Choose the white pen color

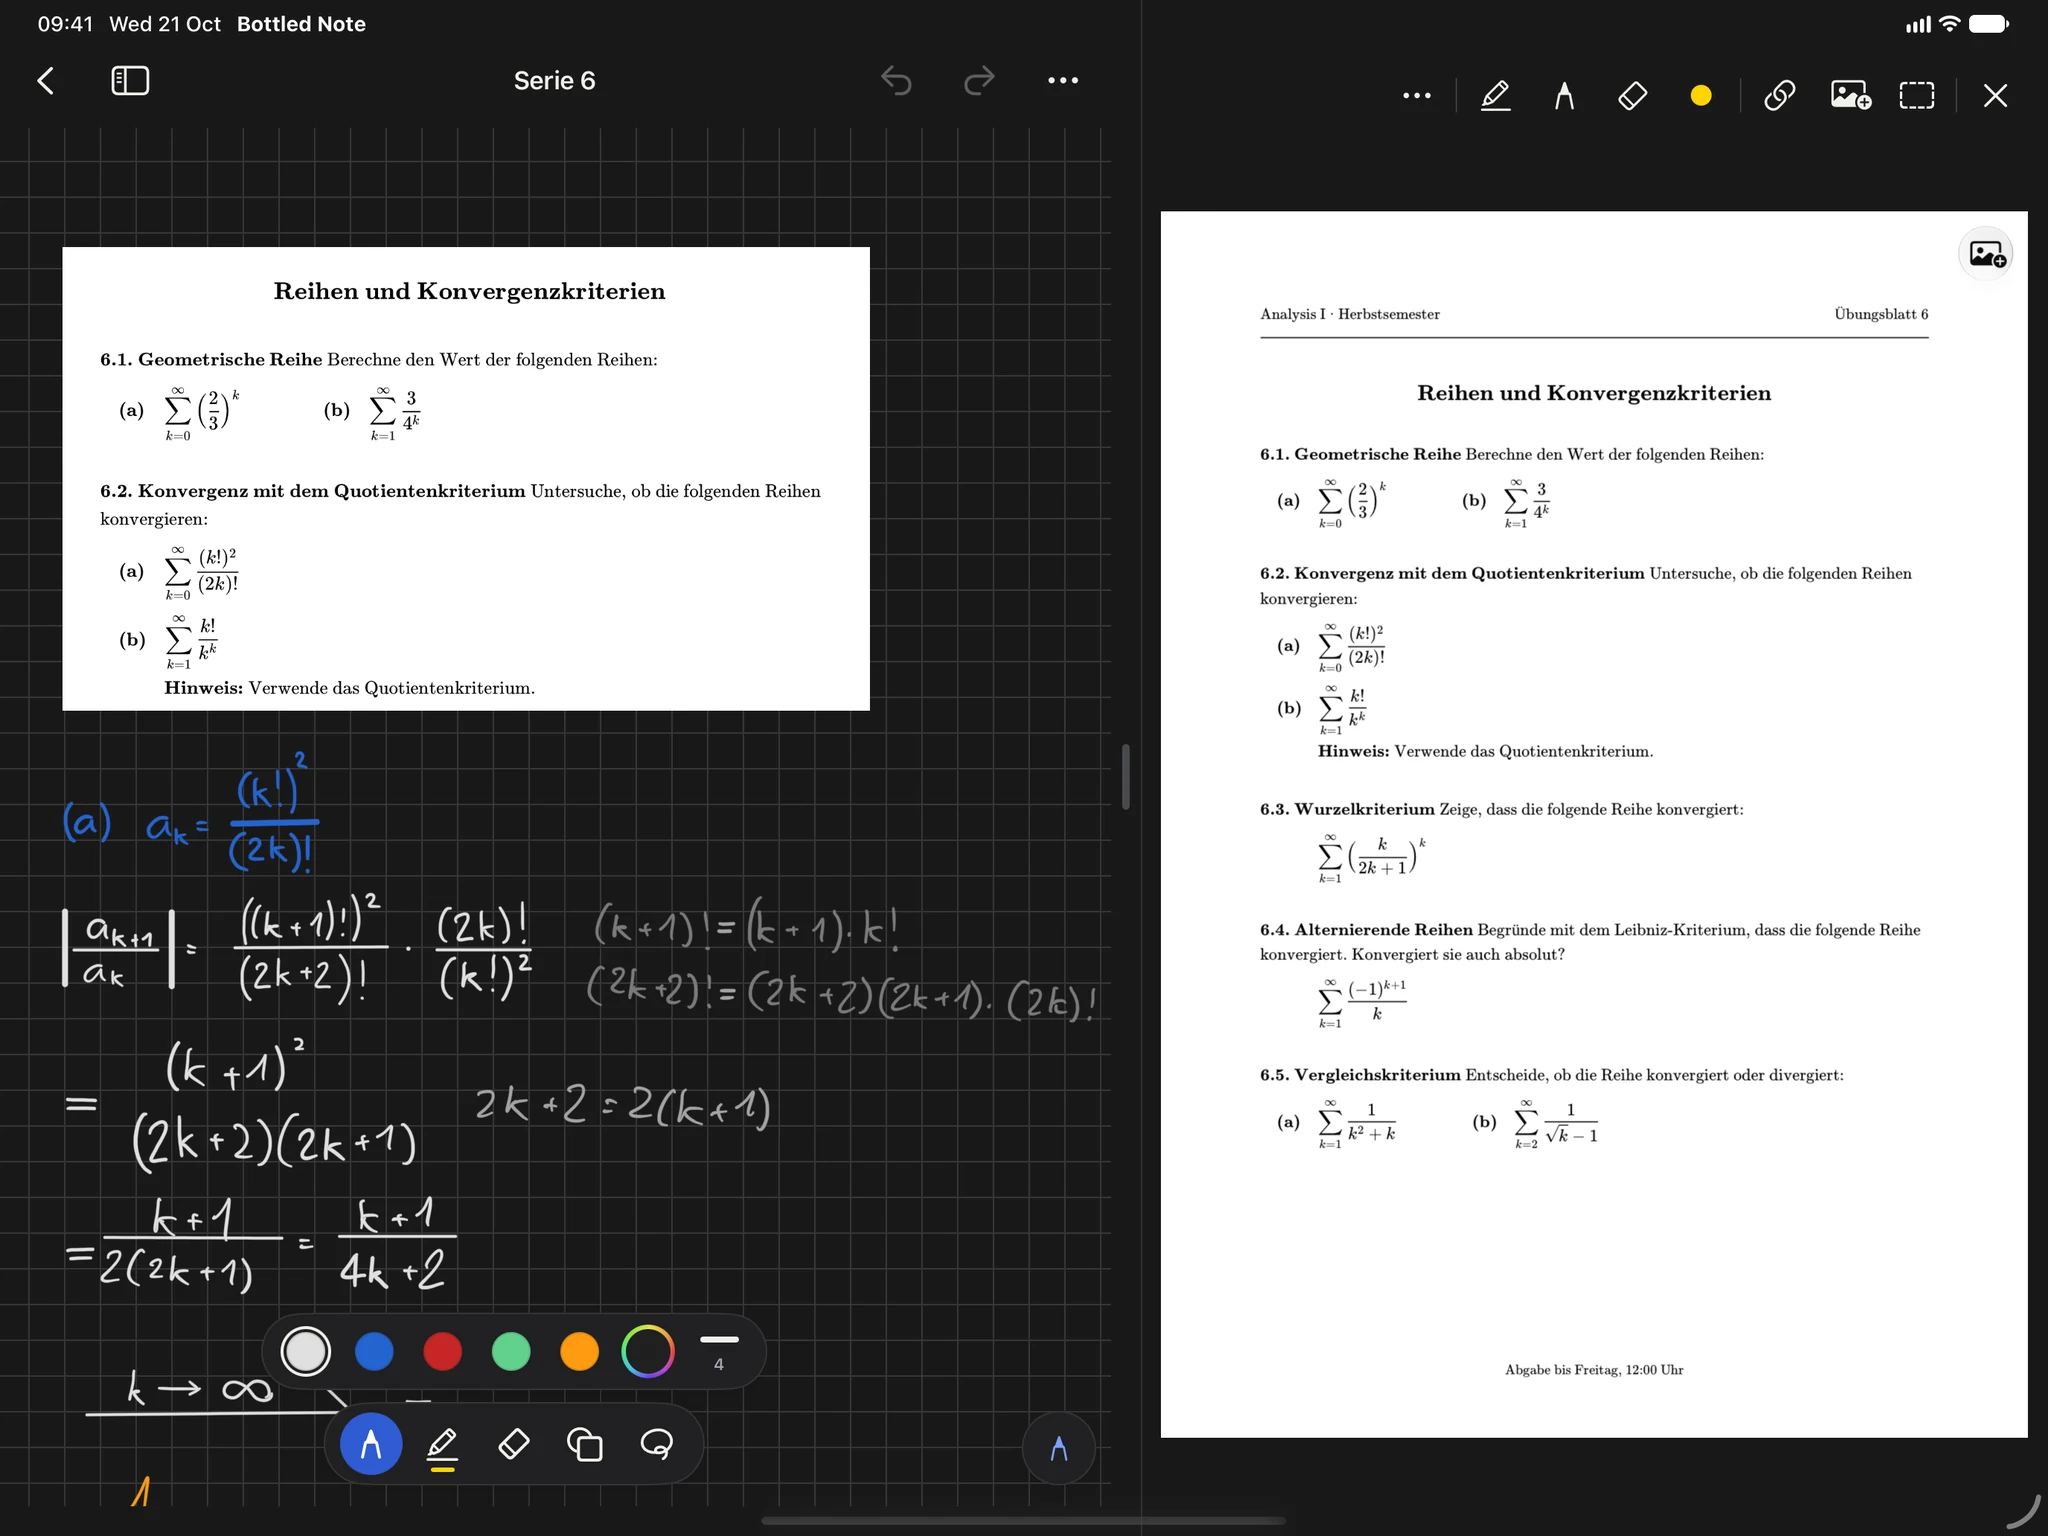(x=306, y=1352)
